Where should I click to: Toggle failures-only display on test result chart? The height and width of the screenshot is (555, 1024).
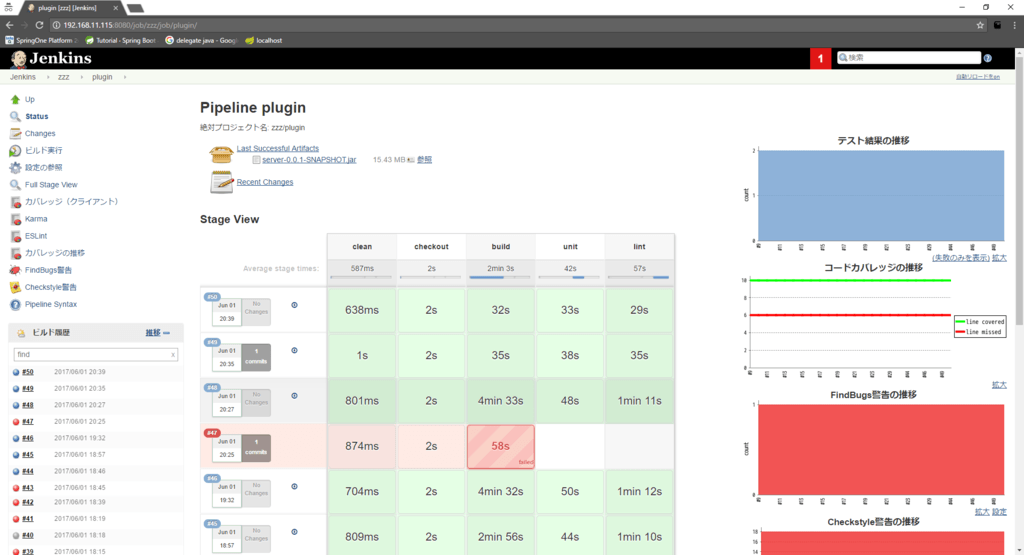[960, 257]
